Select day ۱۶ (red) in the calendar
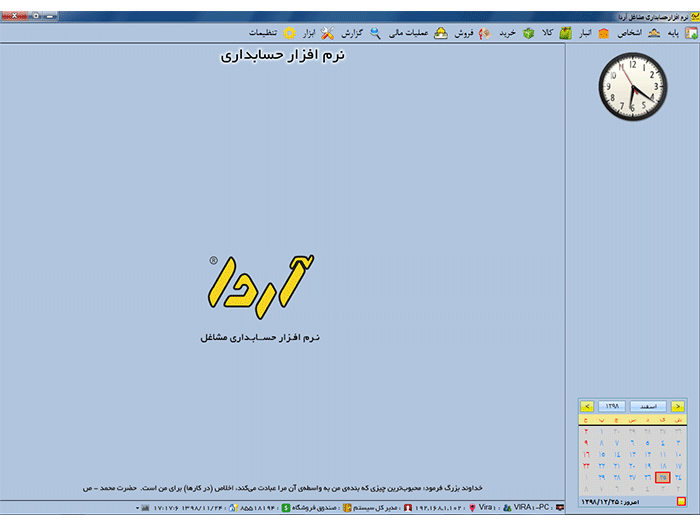The height and width of the screenshot is (525, 700). point(586,454)
